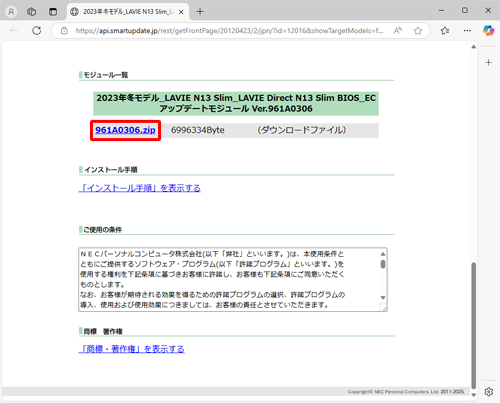This screenshot has height=403, width=500.
Task: Click the address bar URL
Action: [229, 31]
